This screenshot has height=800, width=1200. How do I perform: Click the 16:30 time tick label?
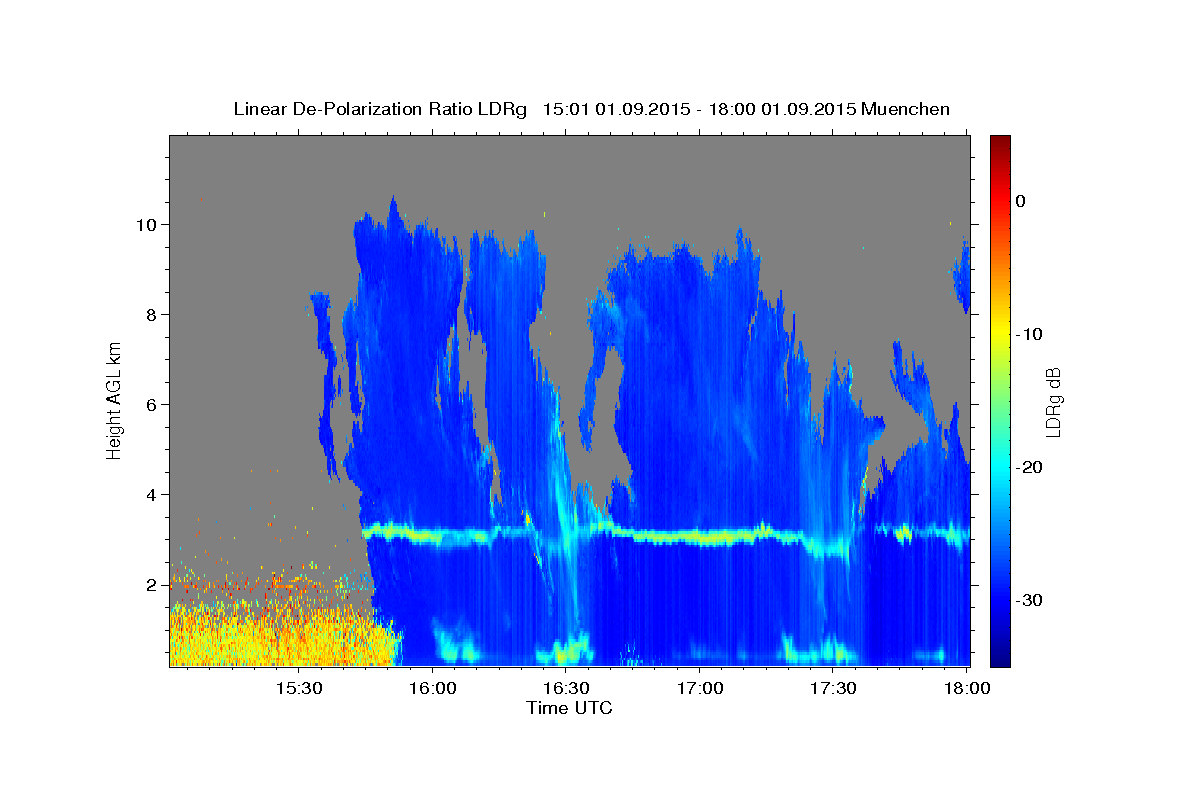pos(566,689)
